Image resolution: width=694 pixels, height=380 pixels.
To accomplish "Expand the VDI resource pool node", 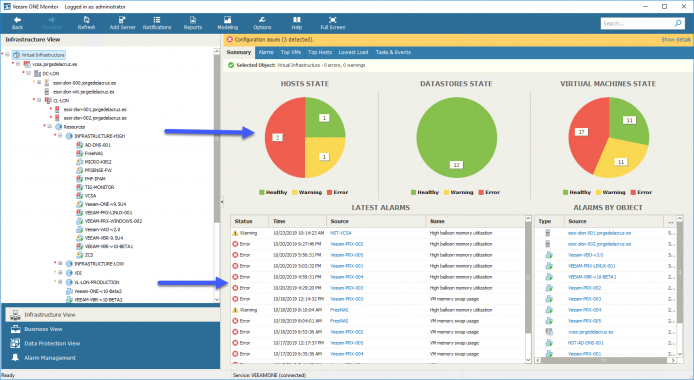I will pyautogui.click(x=60, y=273).
